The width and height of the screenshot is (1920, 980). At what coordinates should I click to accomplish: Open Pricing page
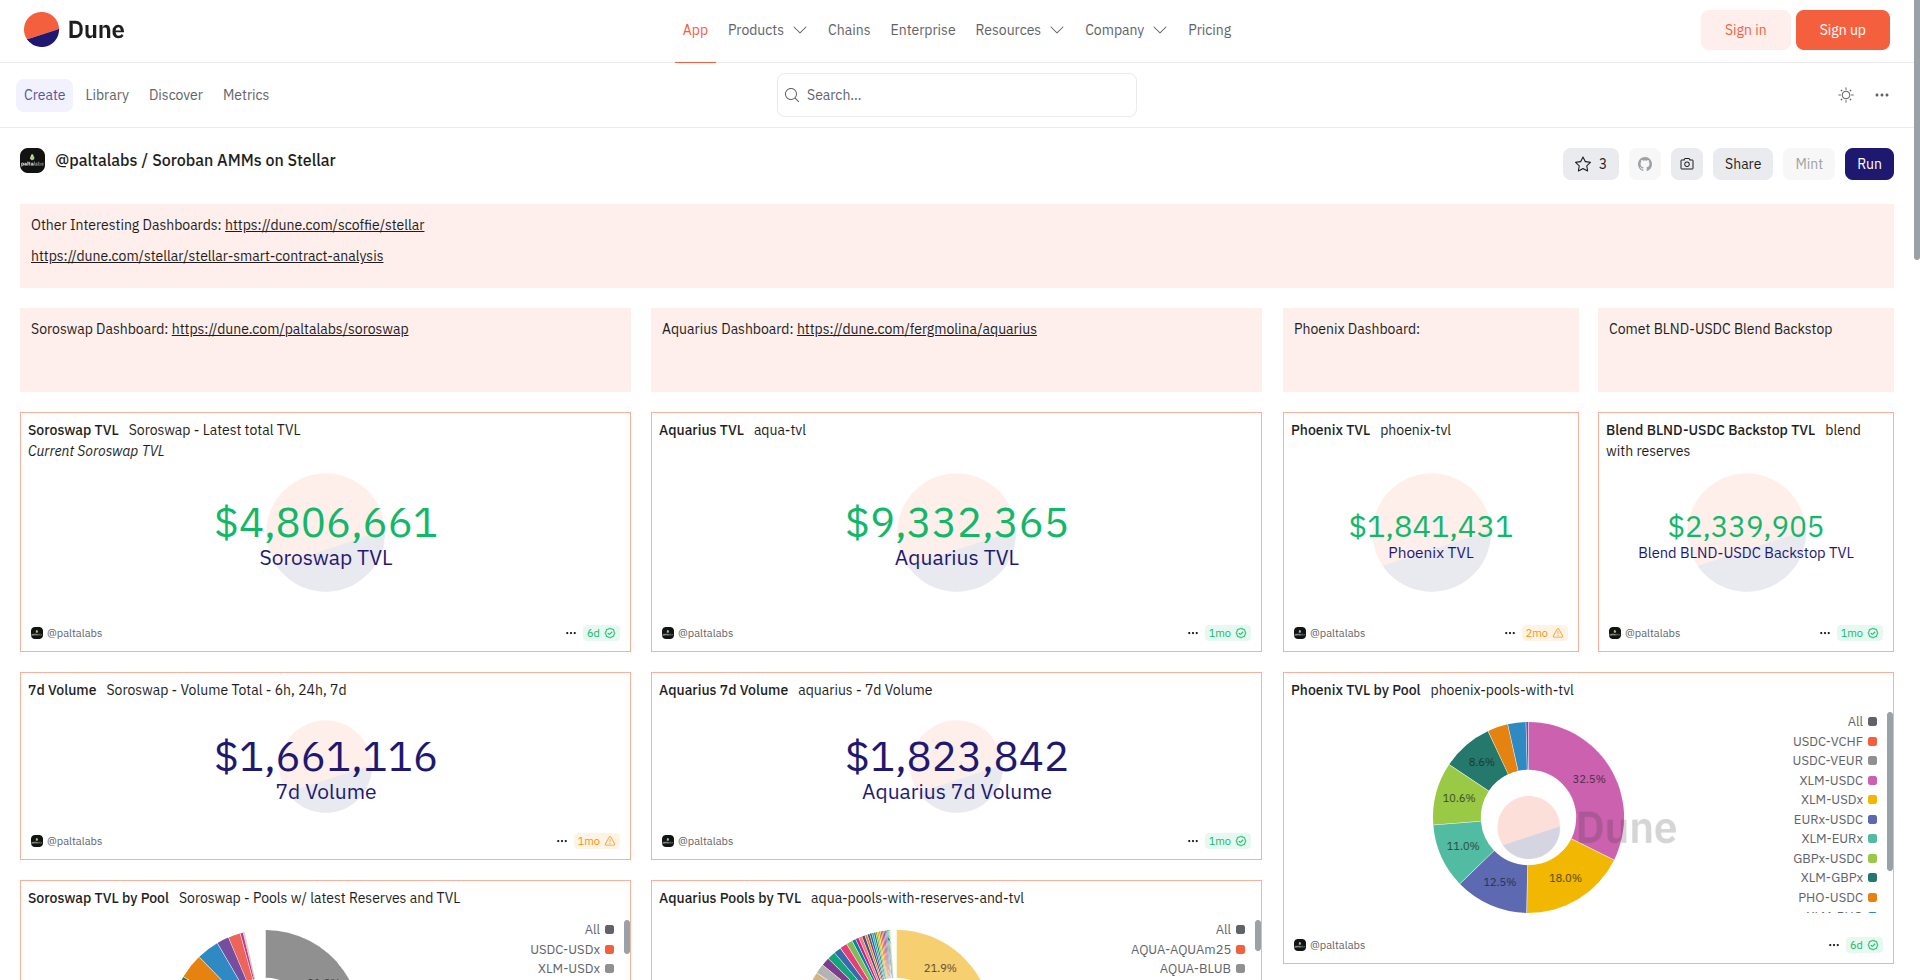pyautogui.click(x=1210, y=30)
